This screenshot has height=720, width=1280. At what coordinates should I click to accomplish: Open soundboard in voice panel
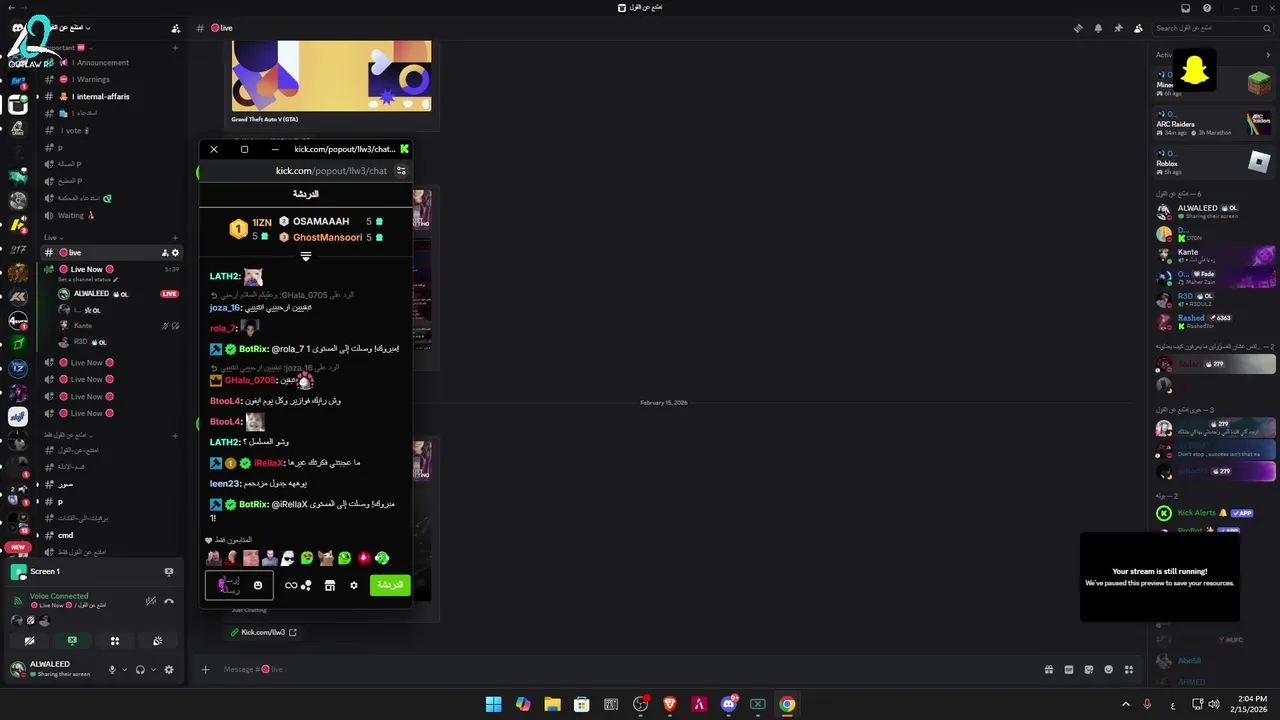[157, 641]
